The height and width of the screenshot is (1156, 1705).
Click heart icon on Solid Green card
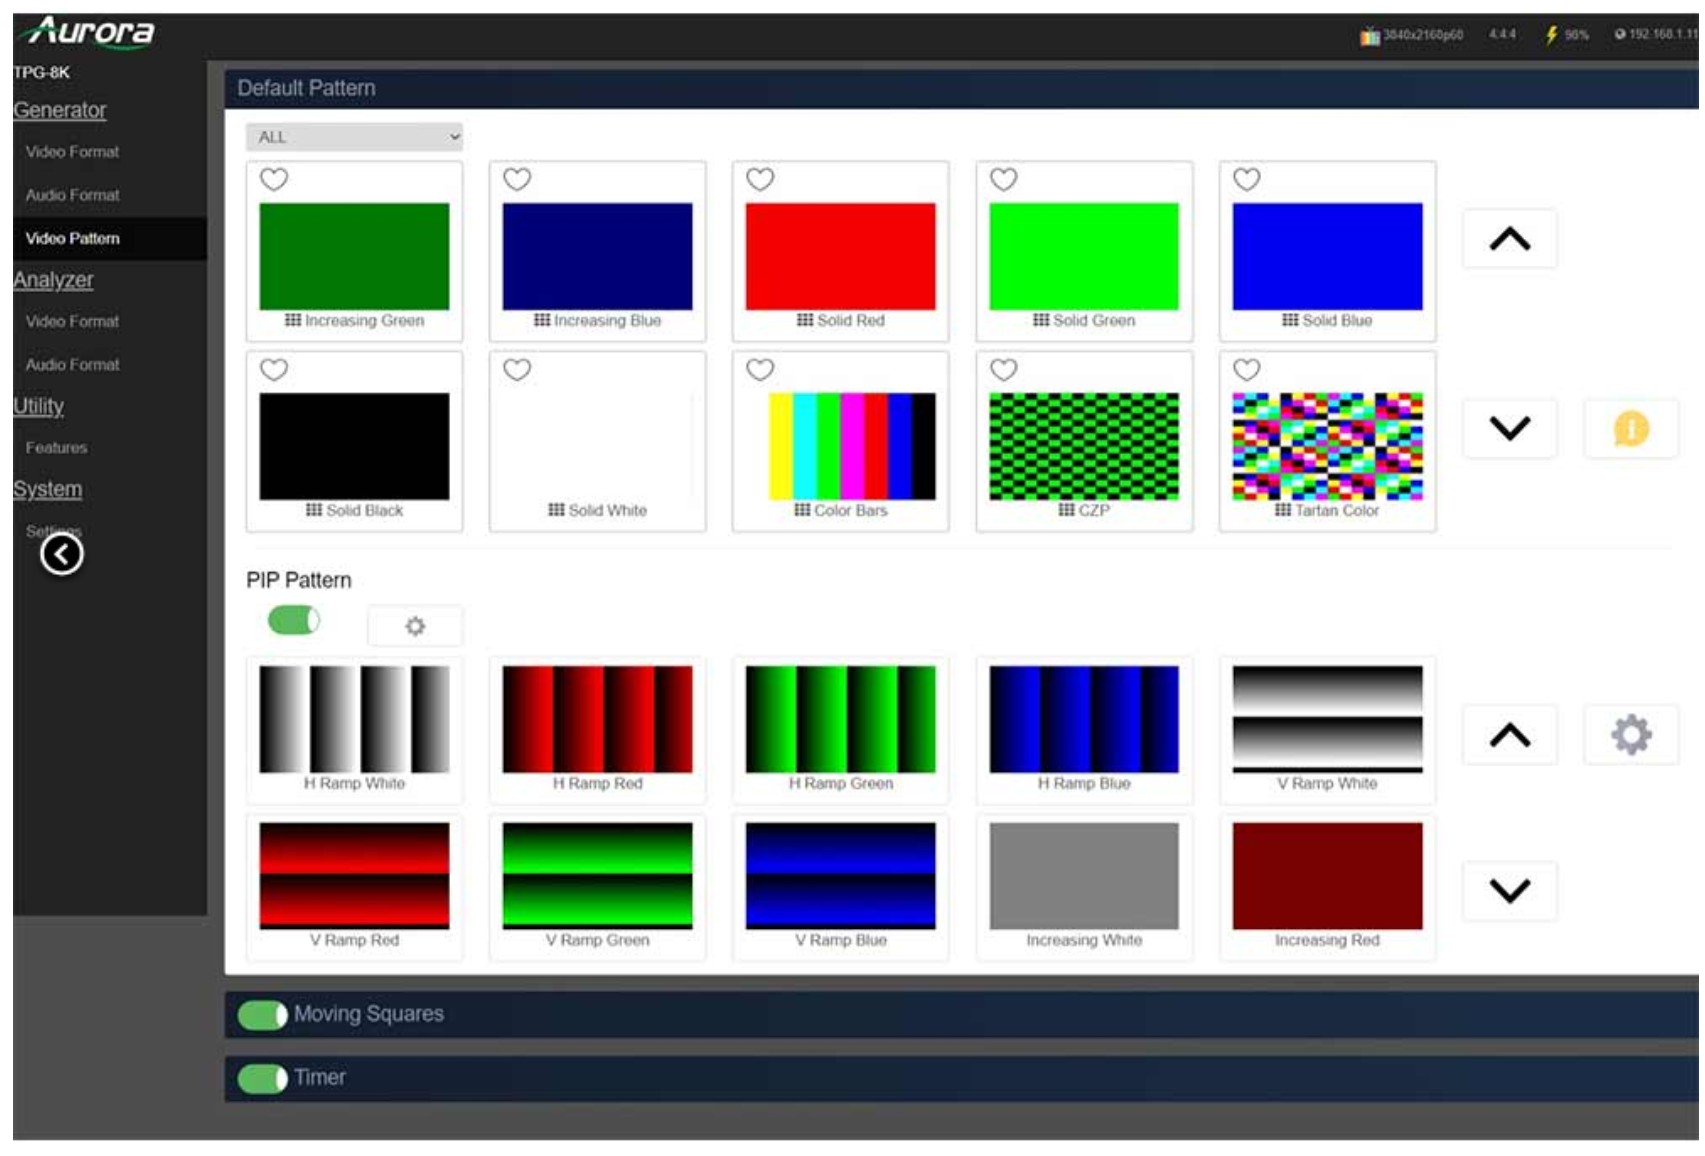pyautogui.click(x=1004, y=179)
